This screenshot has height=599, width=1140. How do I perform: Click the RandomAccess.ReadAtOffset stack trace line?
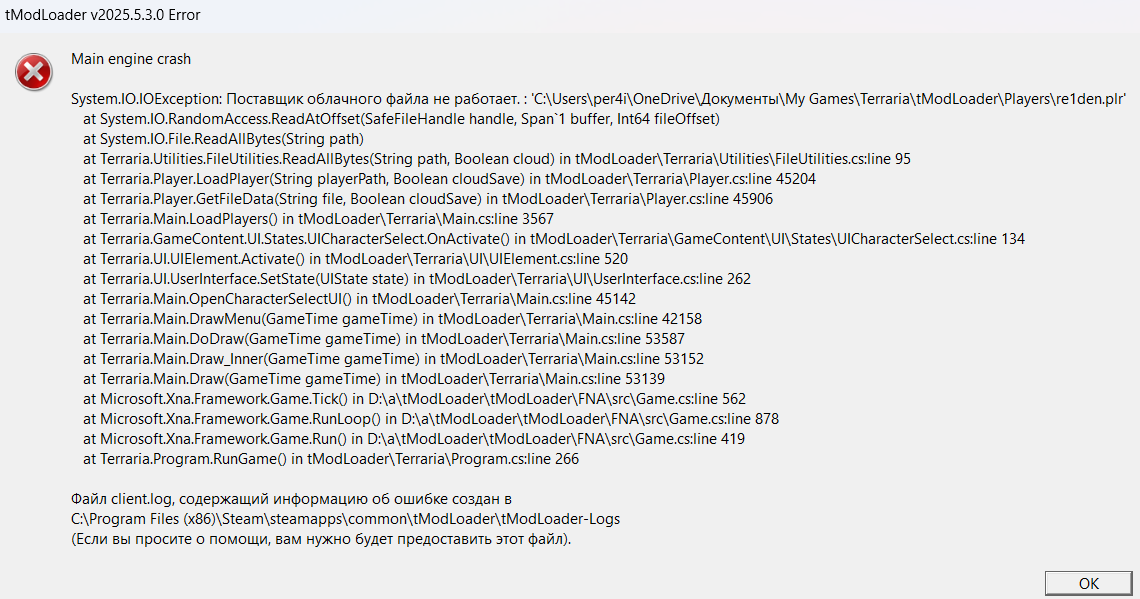(x=402, y=119)
